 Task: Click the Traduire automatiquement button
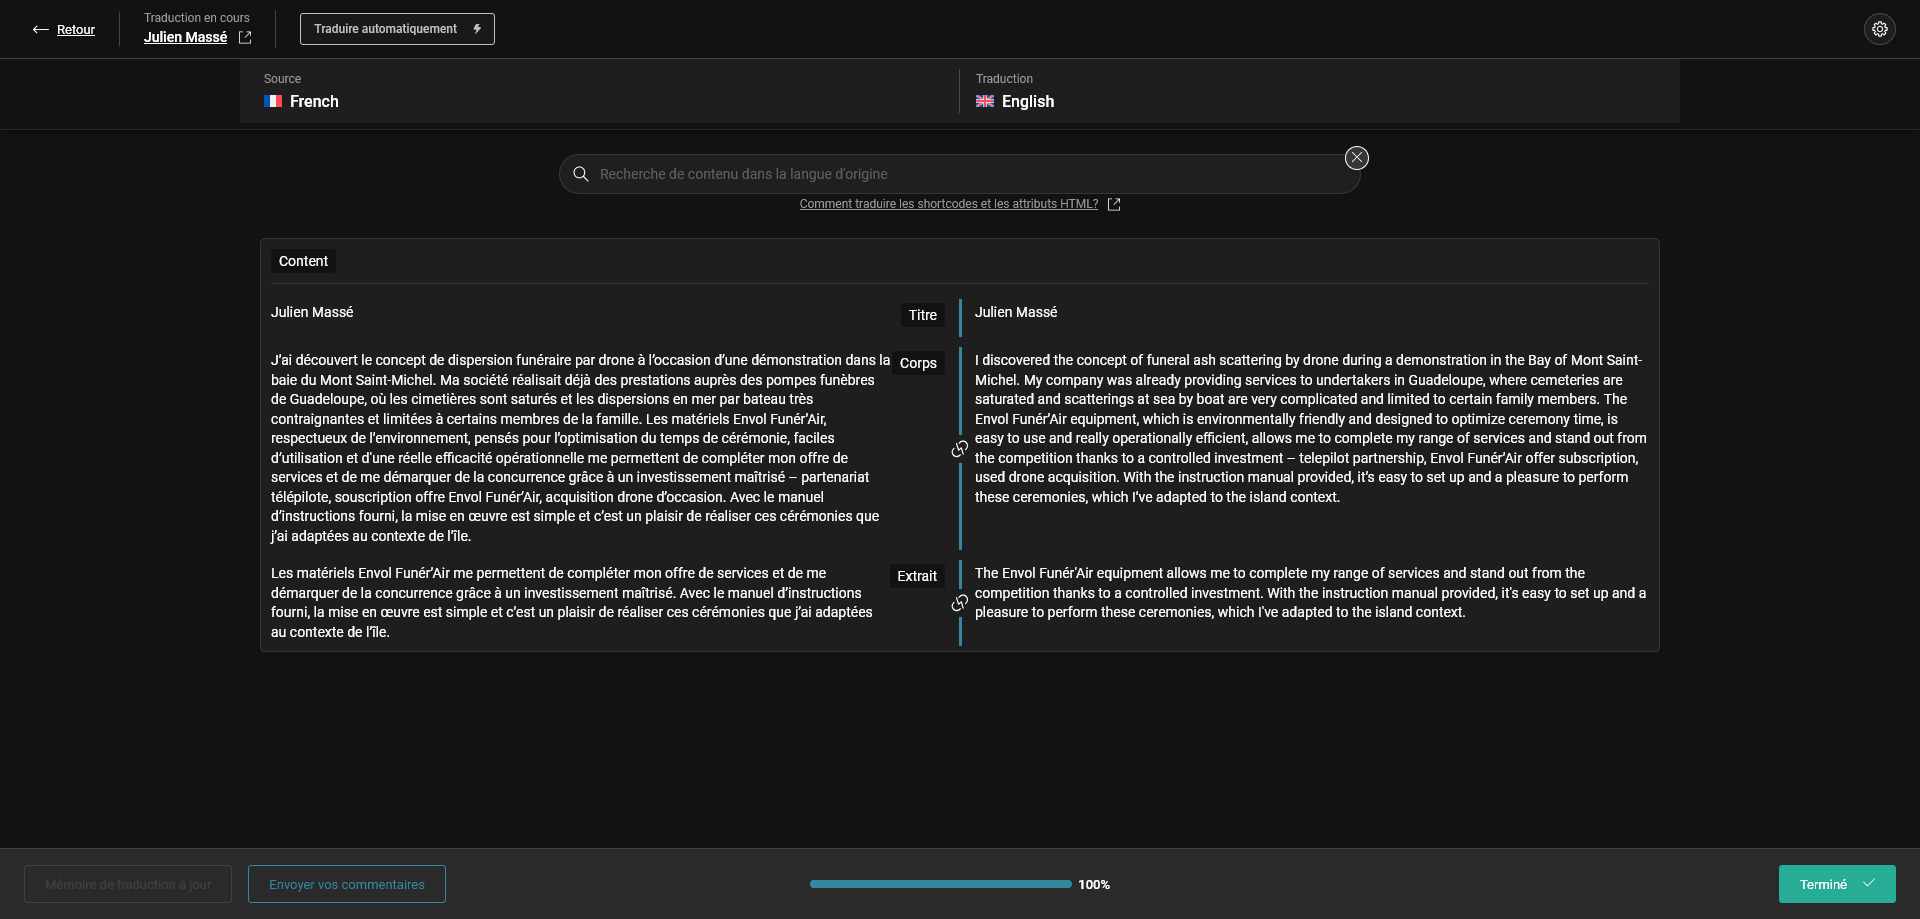(397, 29)
